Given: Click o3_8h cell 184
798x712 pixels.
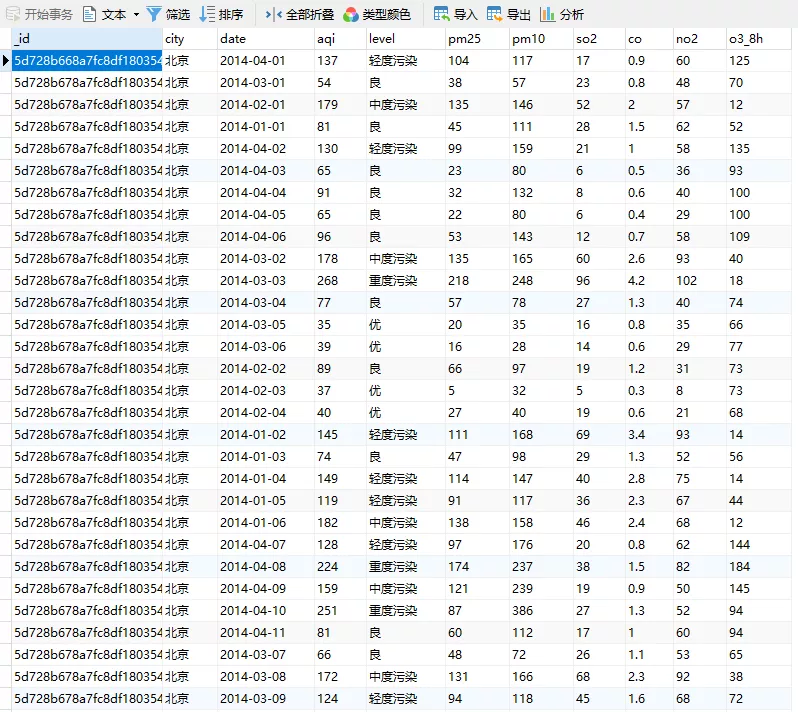Looking at the screenshot, I should pos(759,566).
